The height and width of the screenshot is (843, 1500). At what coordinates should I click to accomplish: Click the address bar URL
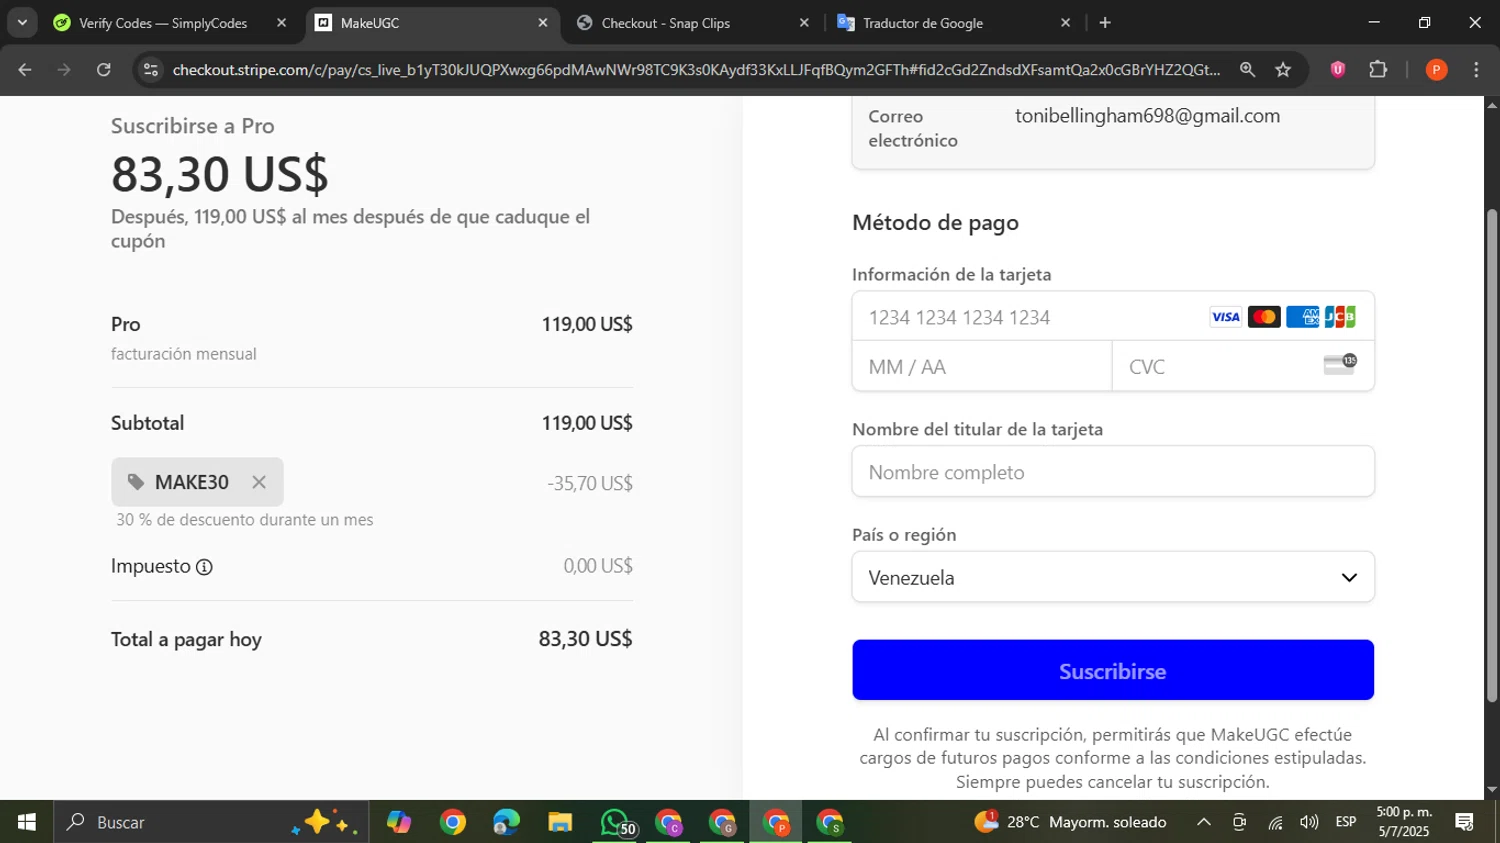click(x=696, y=69)
